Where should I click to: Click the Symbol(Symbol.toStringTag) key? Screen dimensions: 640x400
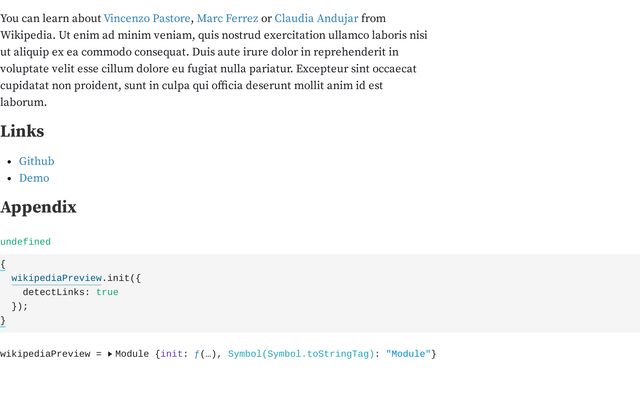coord(300,354)
